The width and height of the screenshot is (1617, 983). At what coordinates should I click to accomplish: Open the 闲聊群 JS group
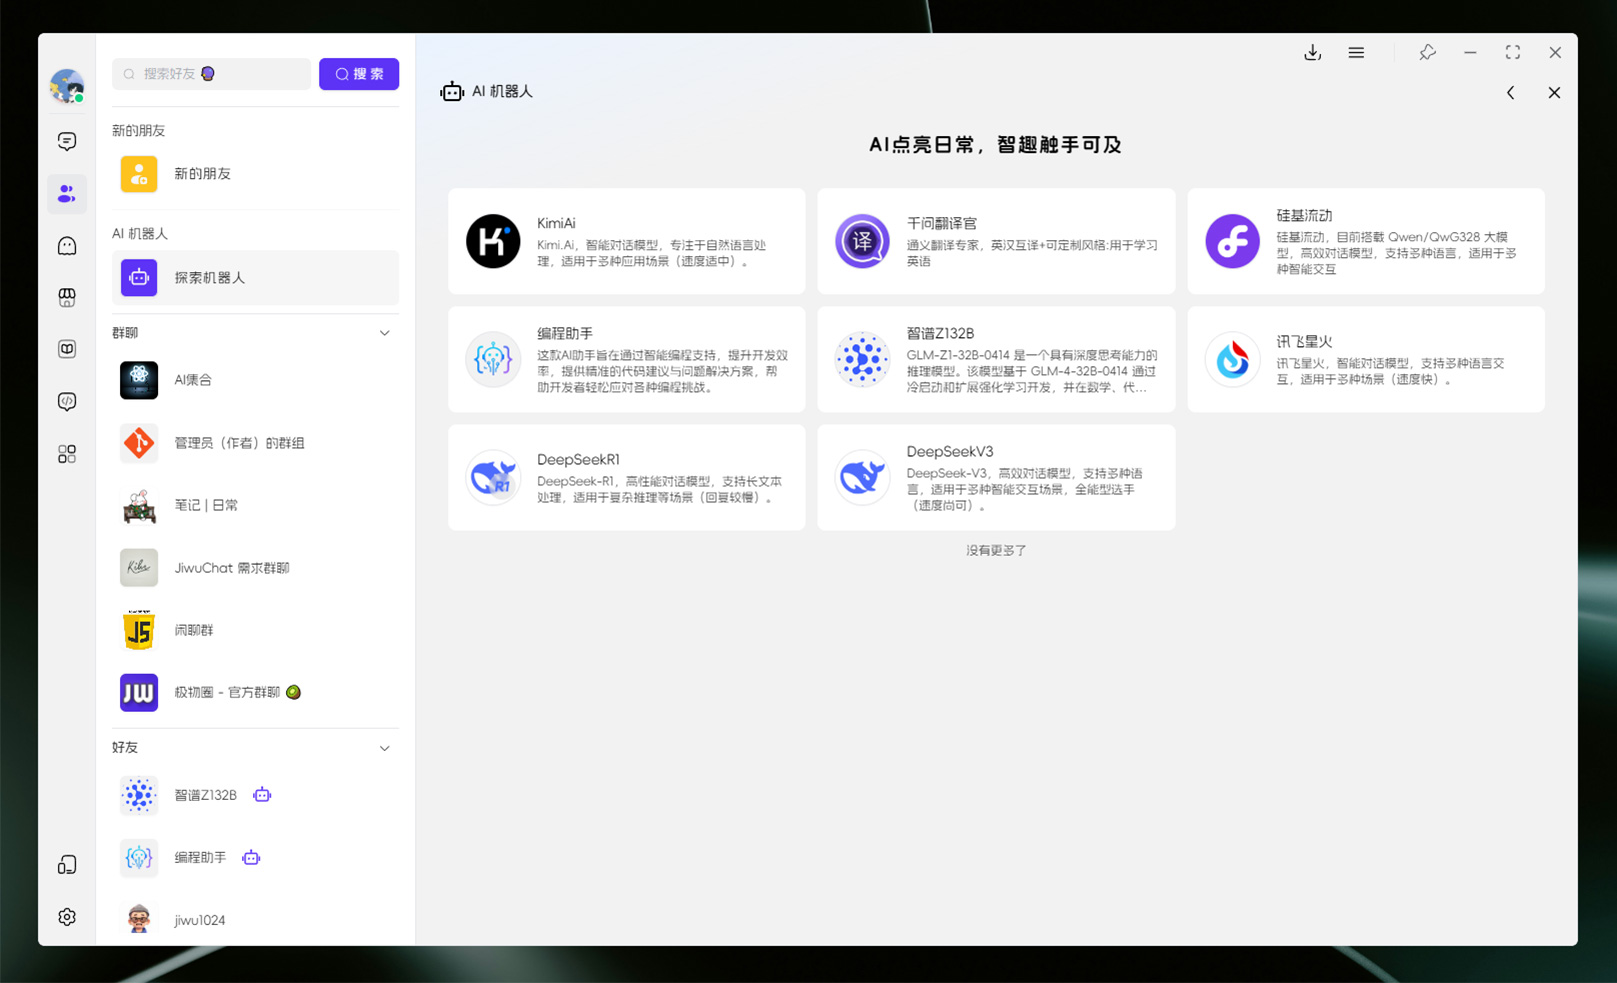pyautogui.click(x=255, y=630)
